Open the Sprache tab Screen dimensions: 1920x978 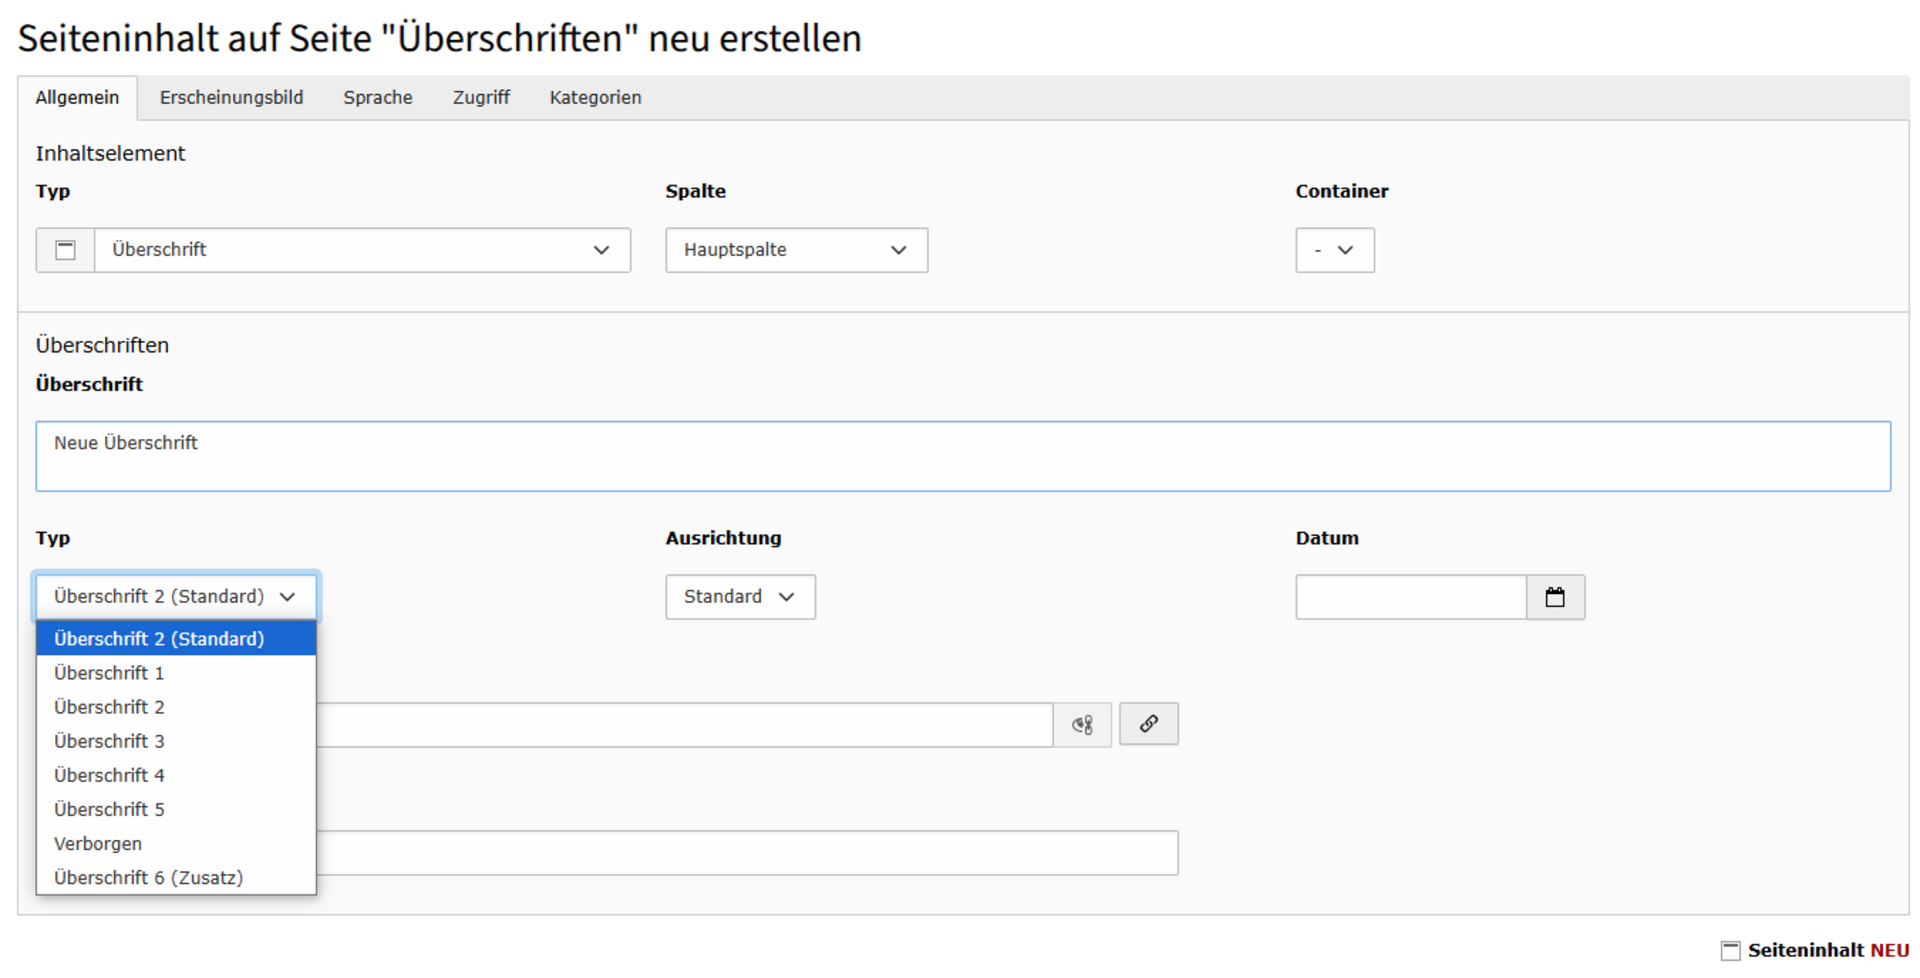tap(378, 98)
